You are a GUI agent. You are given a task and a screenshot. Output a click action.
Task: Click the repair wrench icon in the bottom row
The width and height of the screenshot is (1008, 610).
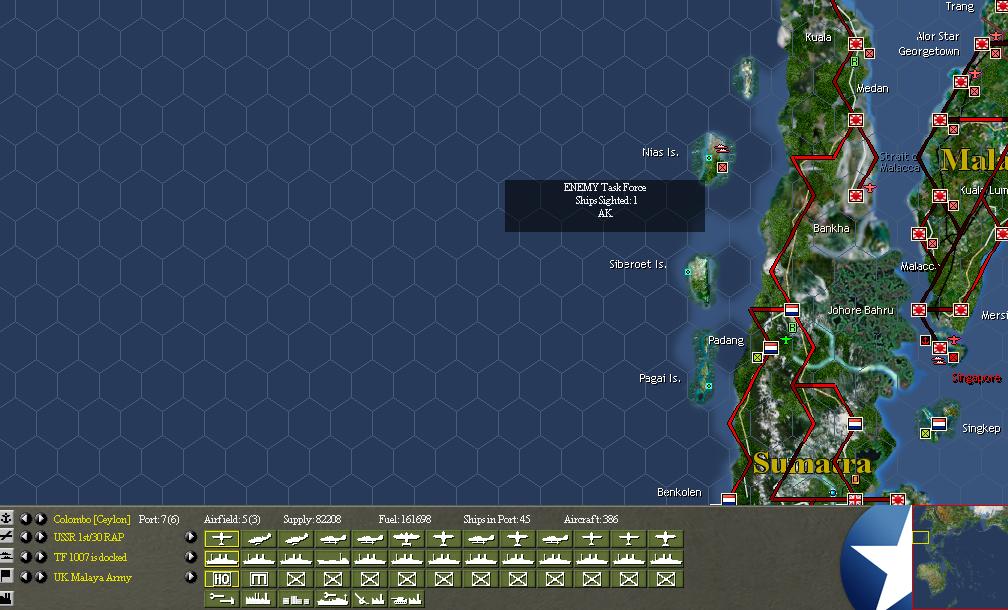coord(223,598)
